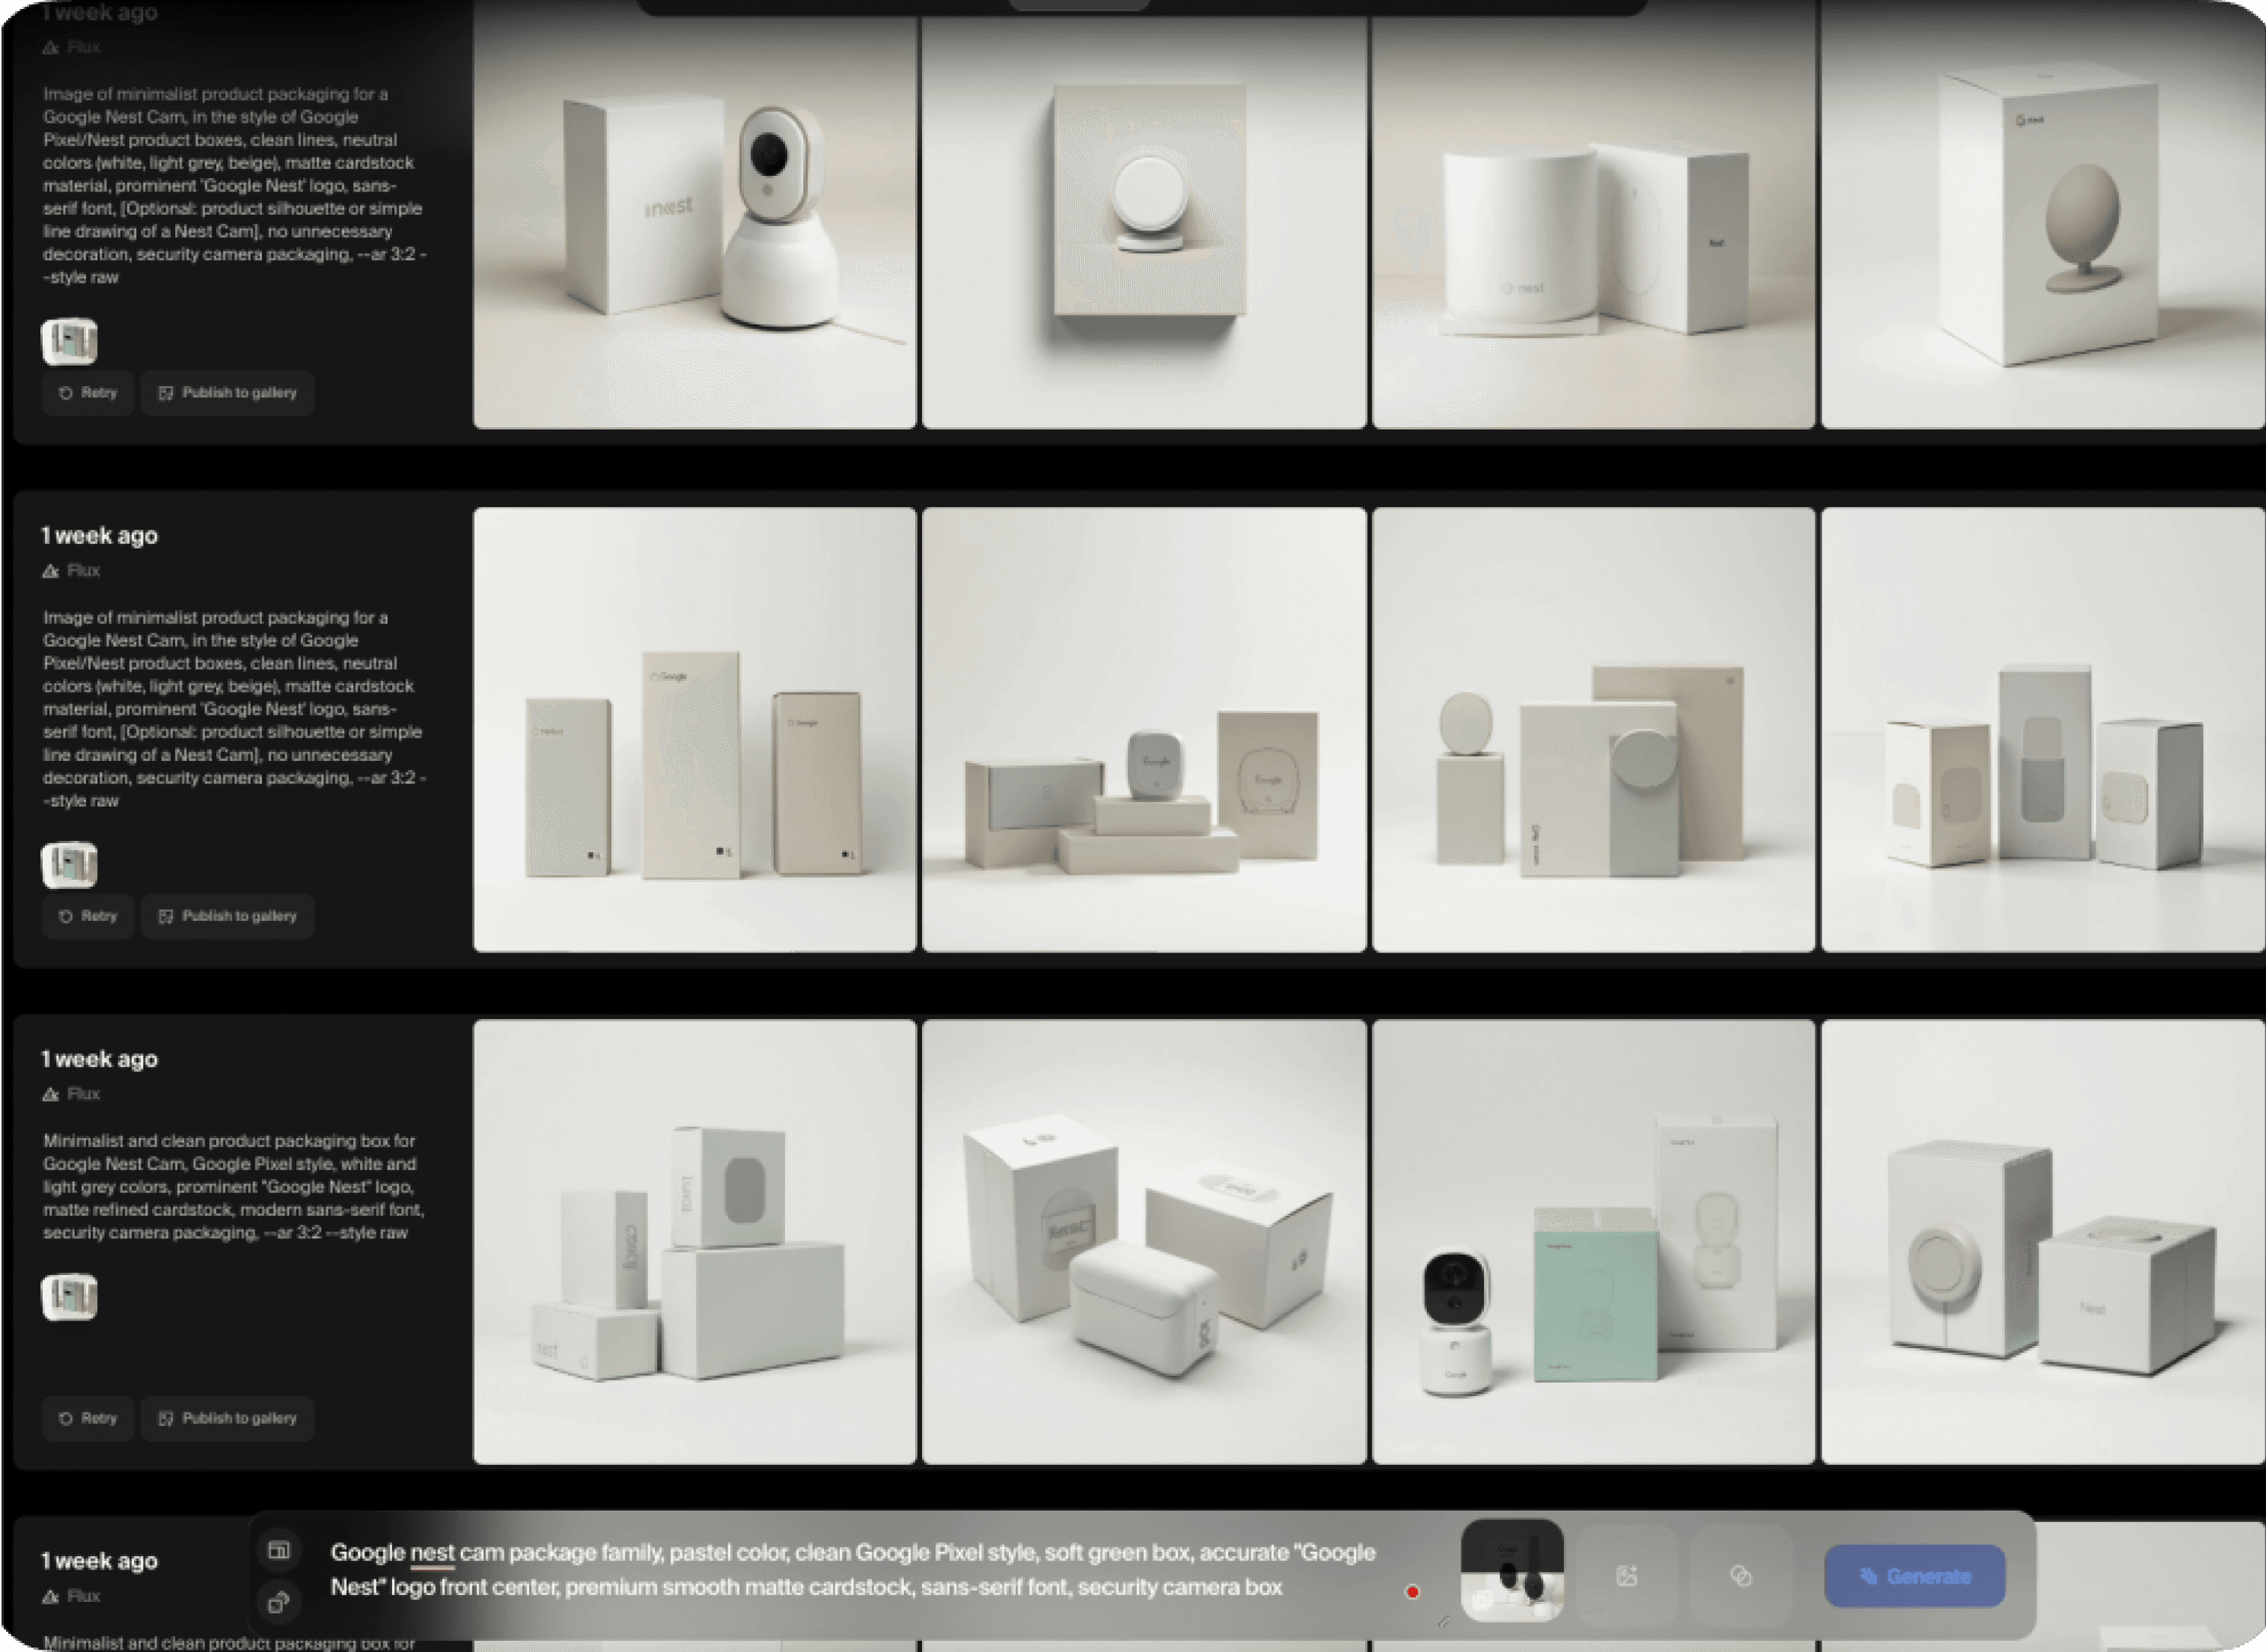The height and width of the screenshot is (1652, 2266).
Task: Retry the generation in the three tall boxes row
Action: pyautogui.click(x=88, y=916)
